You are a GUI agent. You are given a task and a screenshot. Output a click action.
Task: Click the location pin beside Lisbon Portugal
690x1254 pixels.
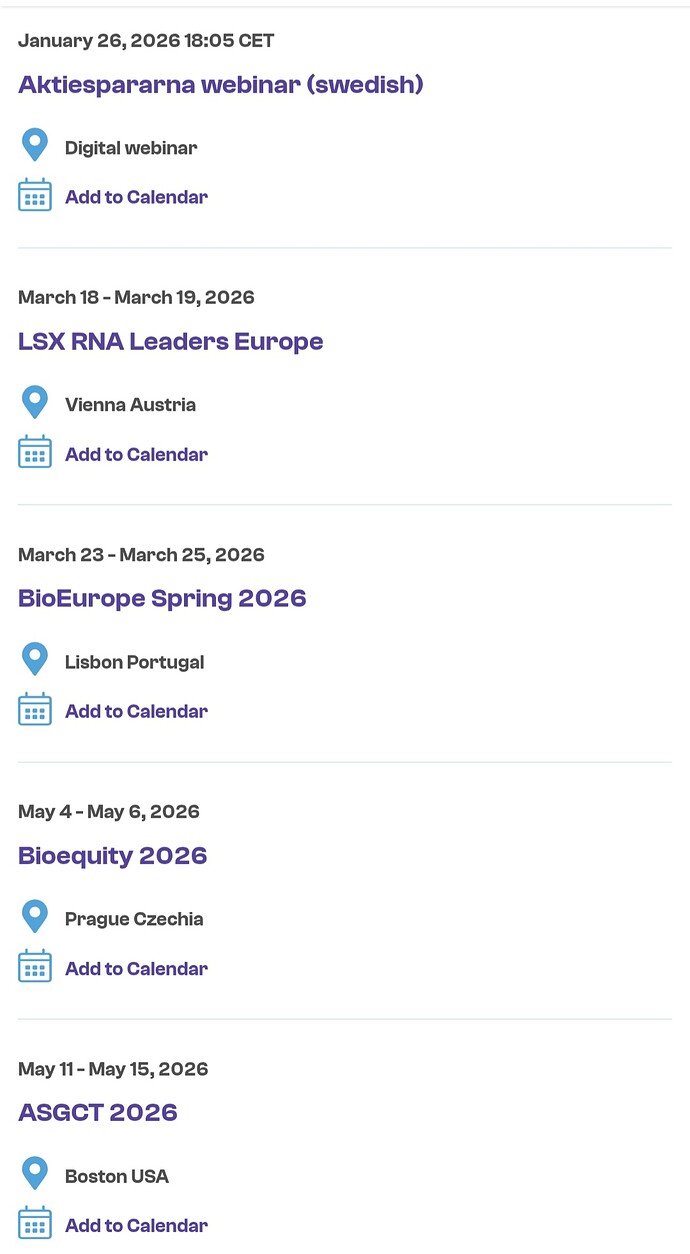[x=35, y=659]
